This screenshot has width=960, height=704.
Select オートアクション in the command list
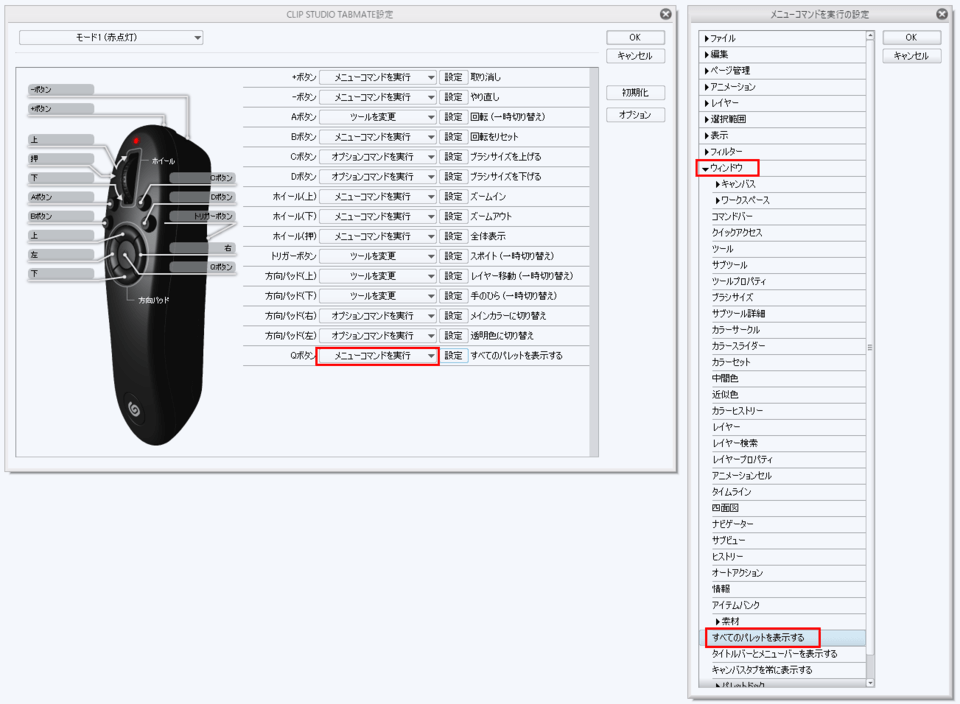tap(782, 573)
